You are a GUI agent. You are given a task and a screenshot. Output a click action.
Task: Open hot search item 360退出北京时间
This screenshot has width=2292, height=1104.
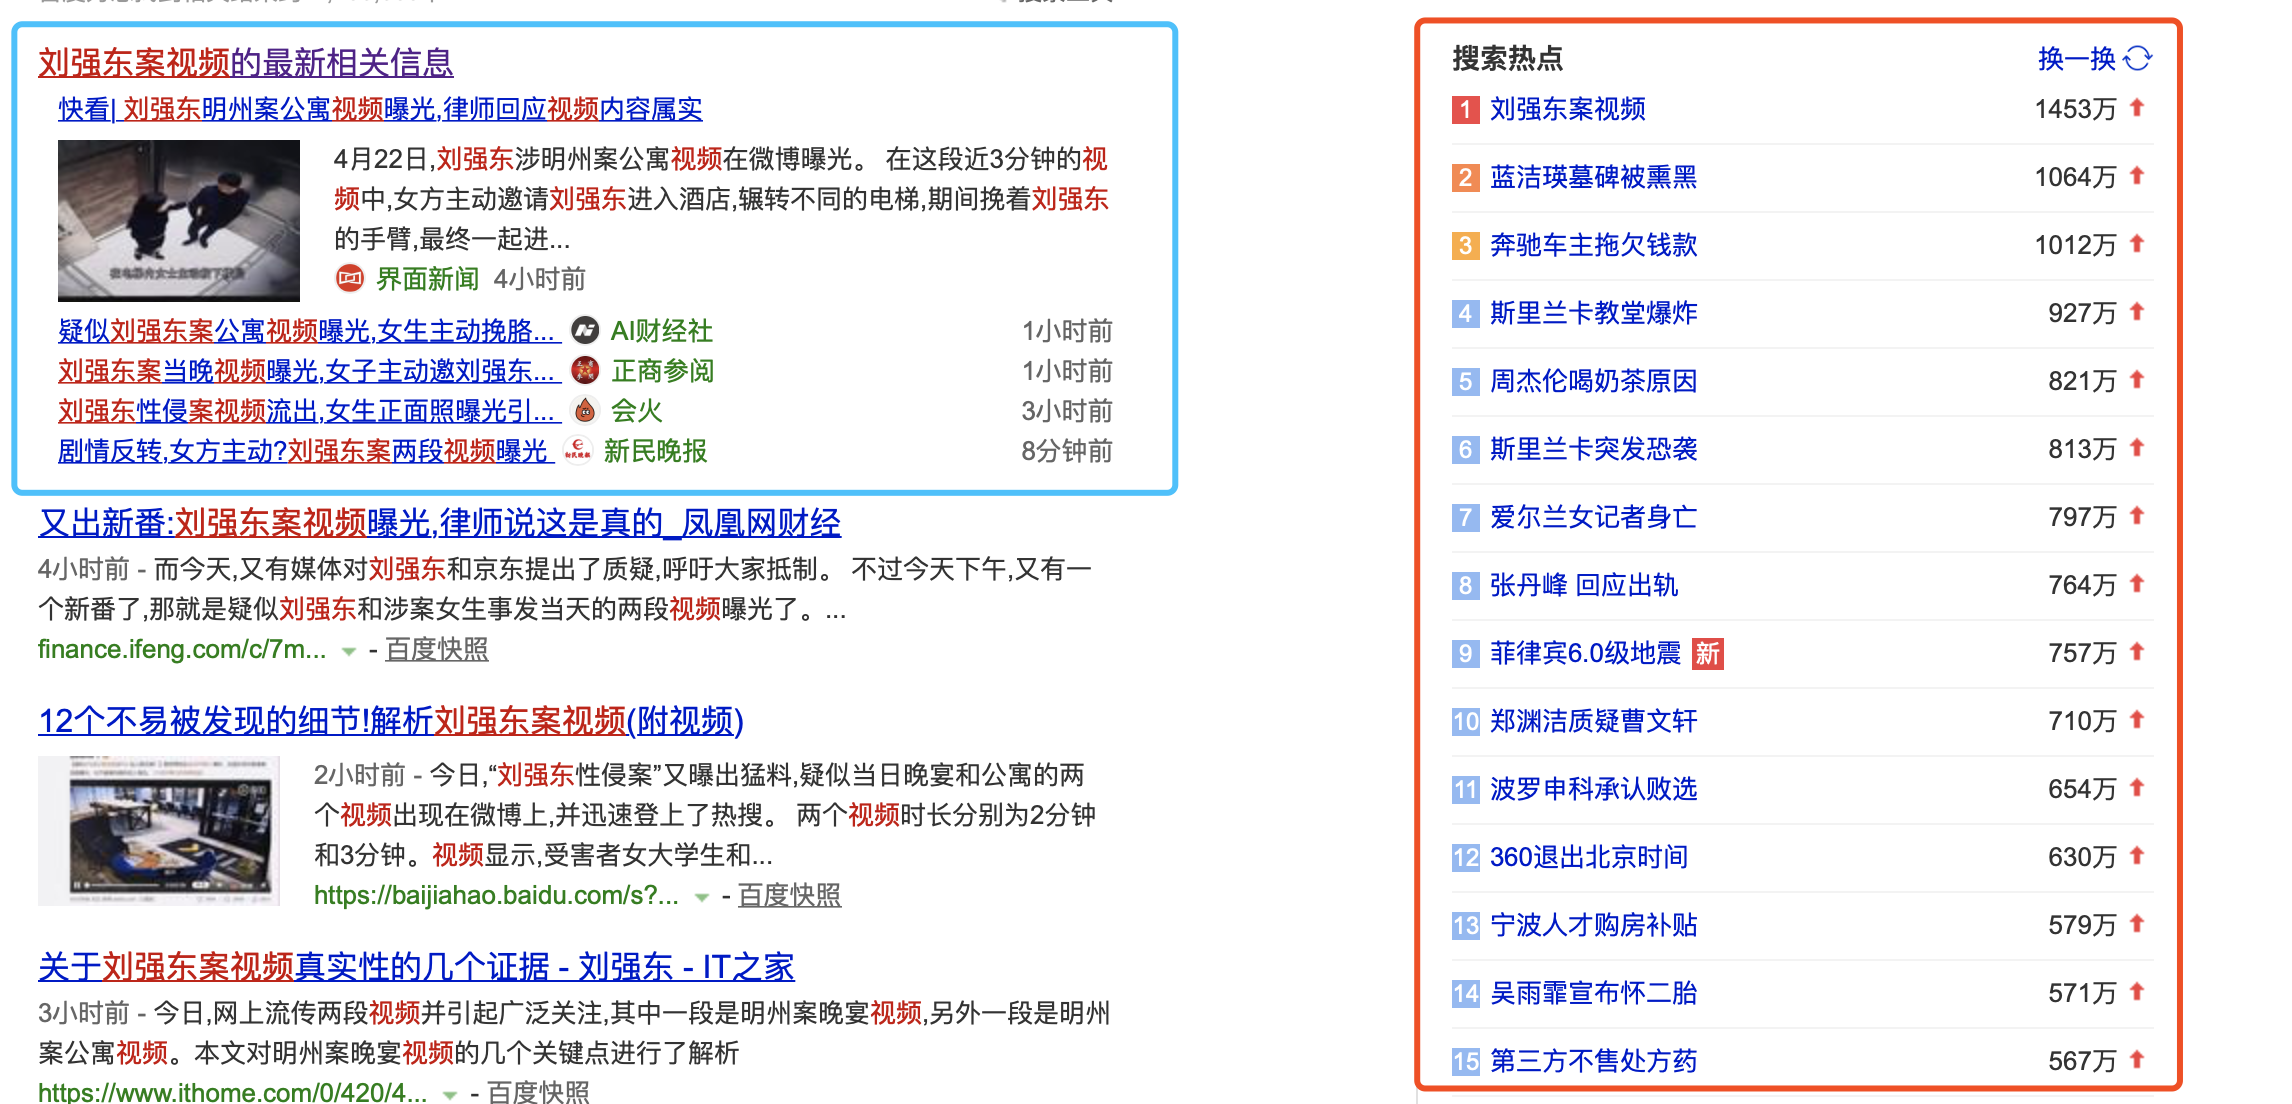pyautogui.click(x=1588, y=857)
